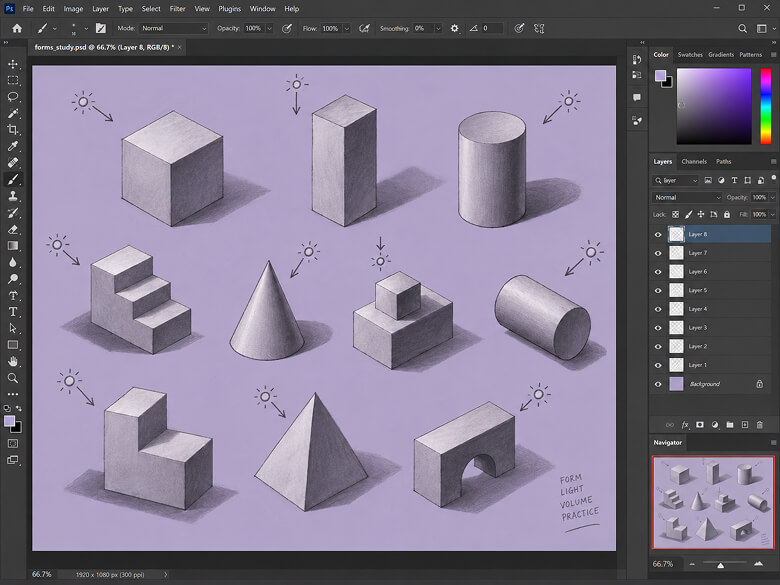
Task: Open the brush Mode dropdown
Action: (173, 28)
